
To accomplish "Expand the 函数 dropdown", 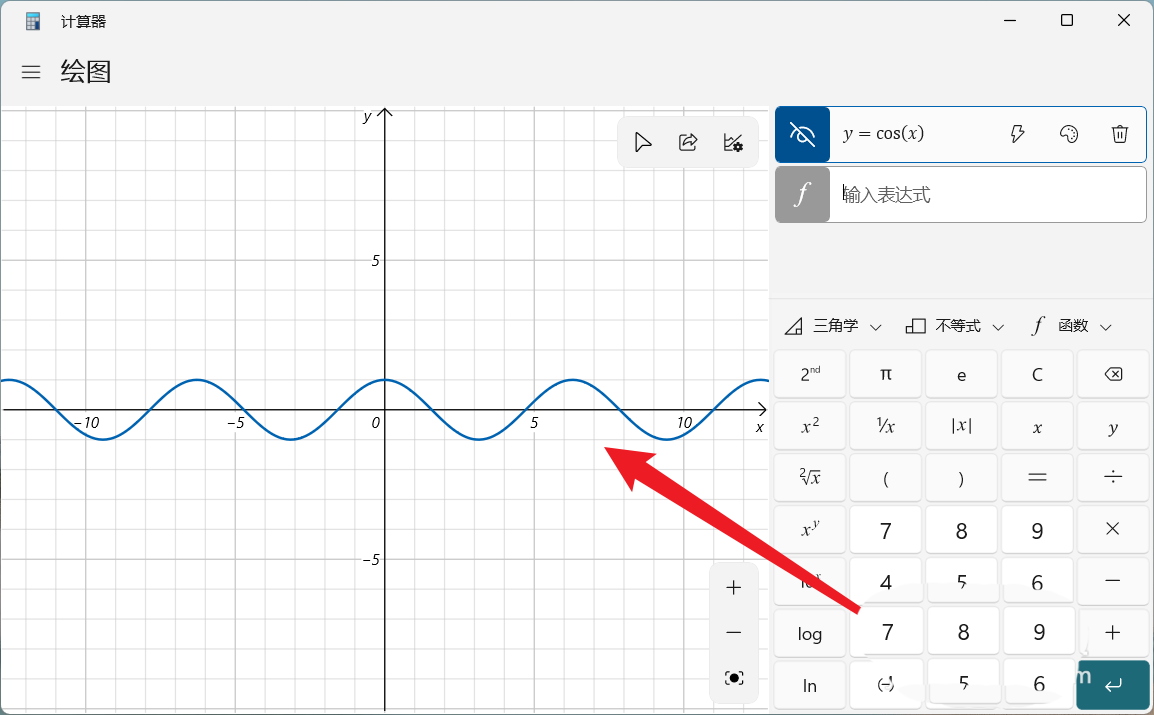I will pos(1072,326).
